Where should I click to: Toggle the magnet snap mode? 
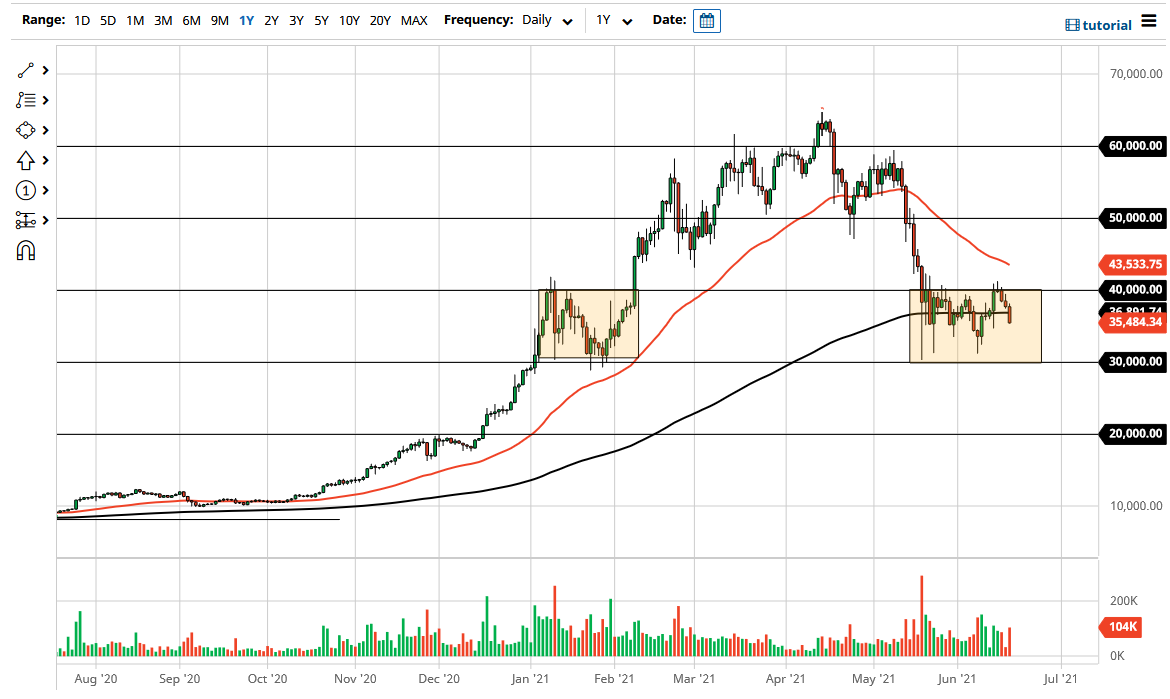25,250
